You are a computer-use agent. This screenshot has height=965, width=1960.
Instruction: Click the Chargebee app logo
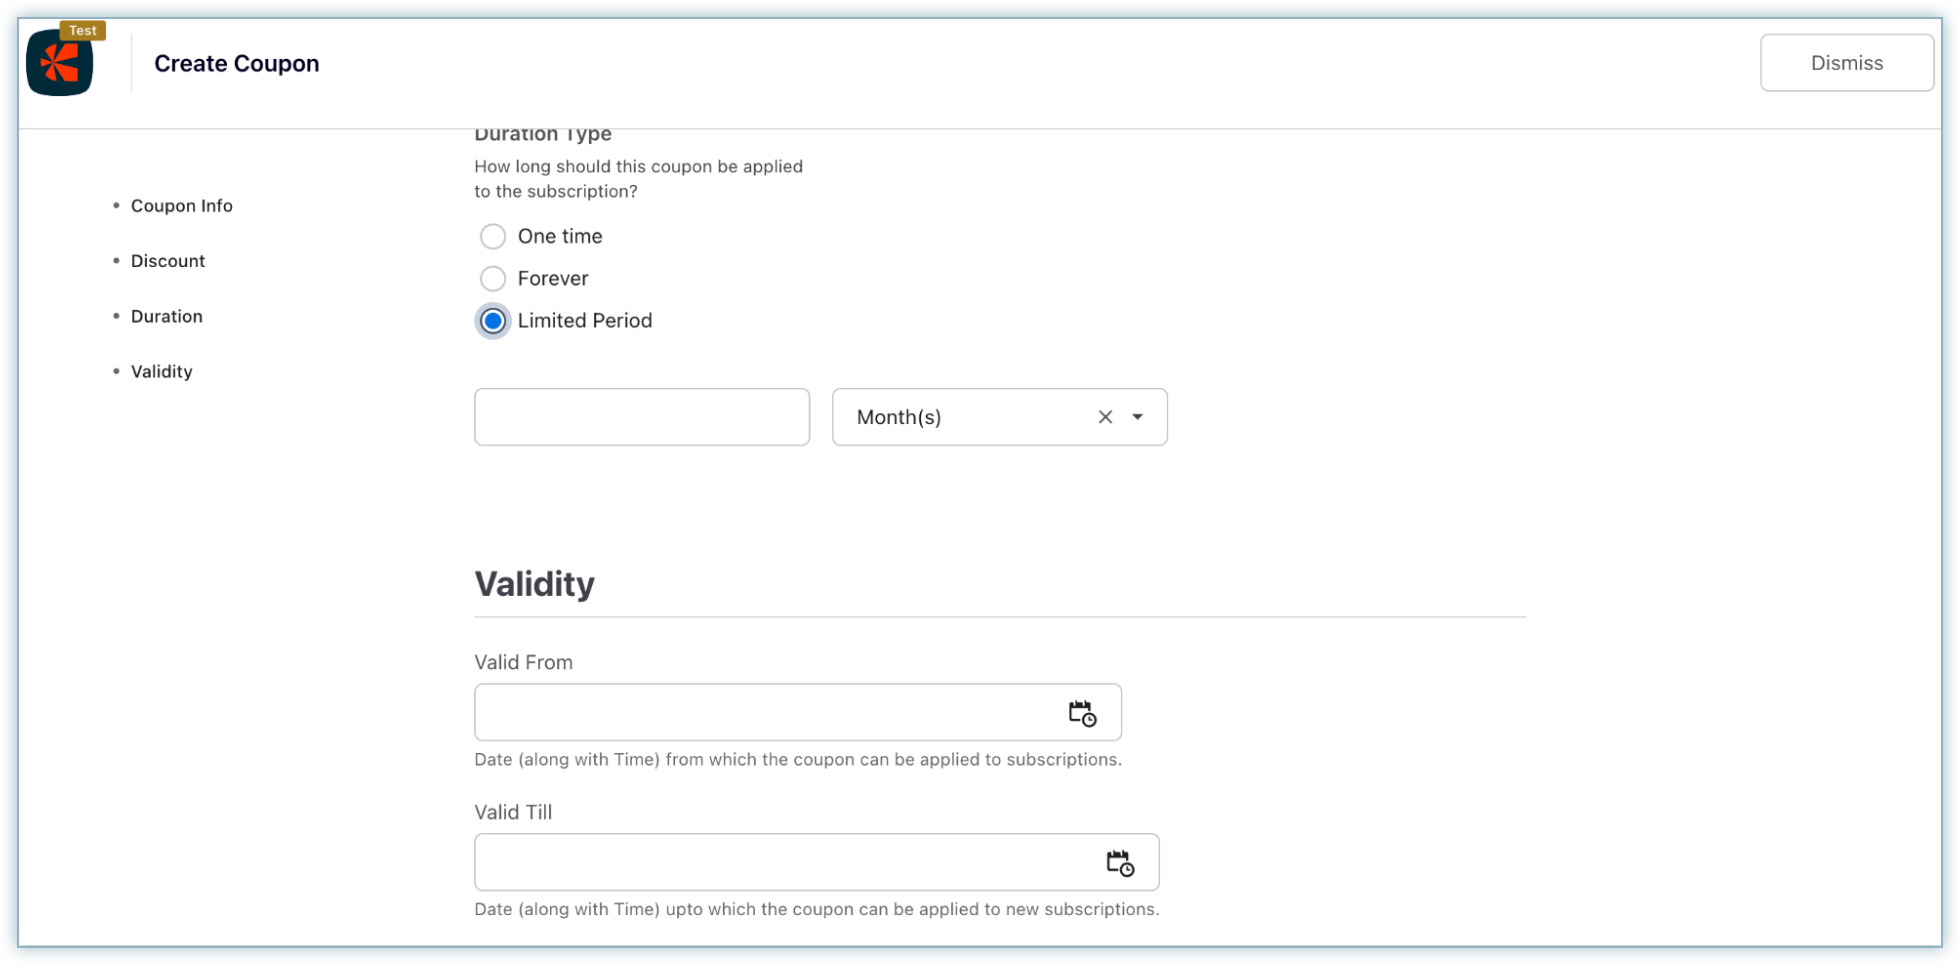tap(59, 63)
